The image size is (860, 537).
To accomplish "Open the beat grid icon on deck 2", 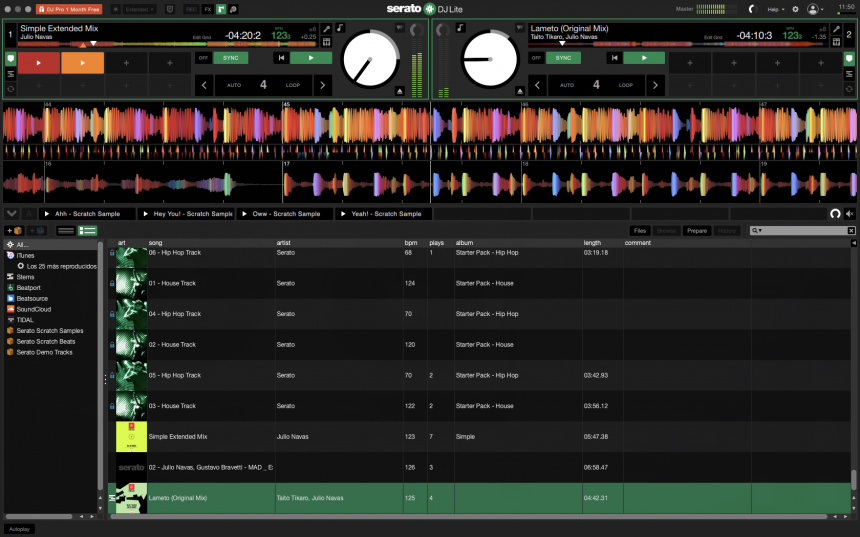I will coord(836,42).
